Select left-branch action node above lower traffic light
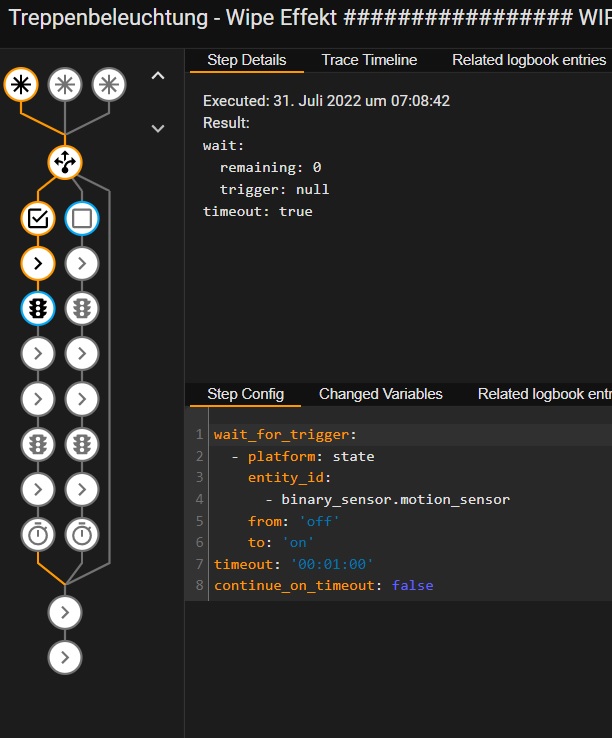Screen dimensions: 612x738 [38, 399]
